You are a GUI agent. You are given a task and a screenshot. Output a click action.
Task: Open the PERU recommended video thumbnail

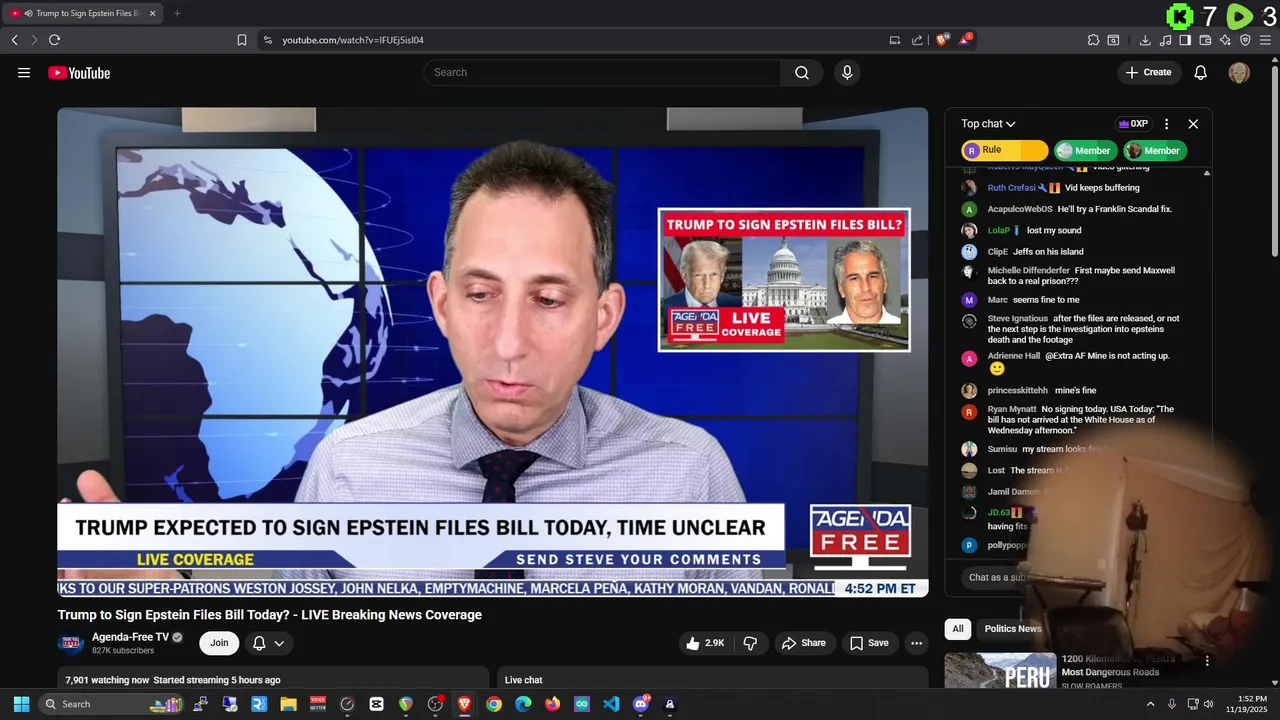tap(1000, 671)
